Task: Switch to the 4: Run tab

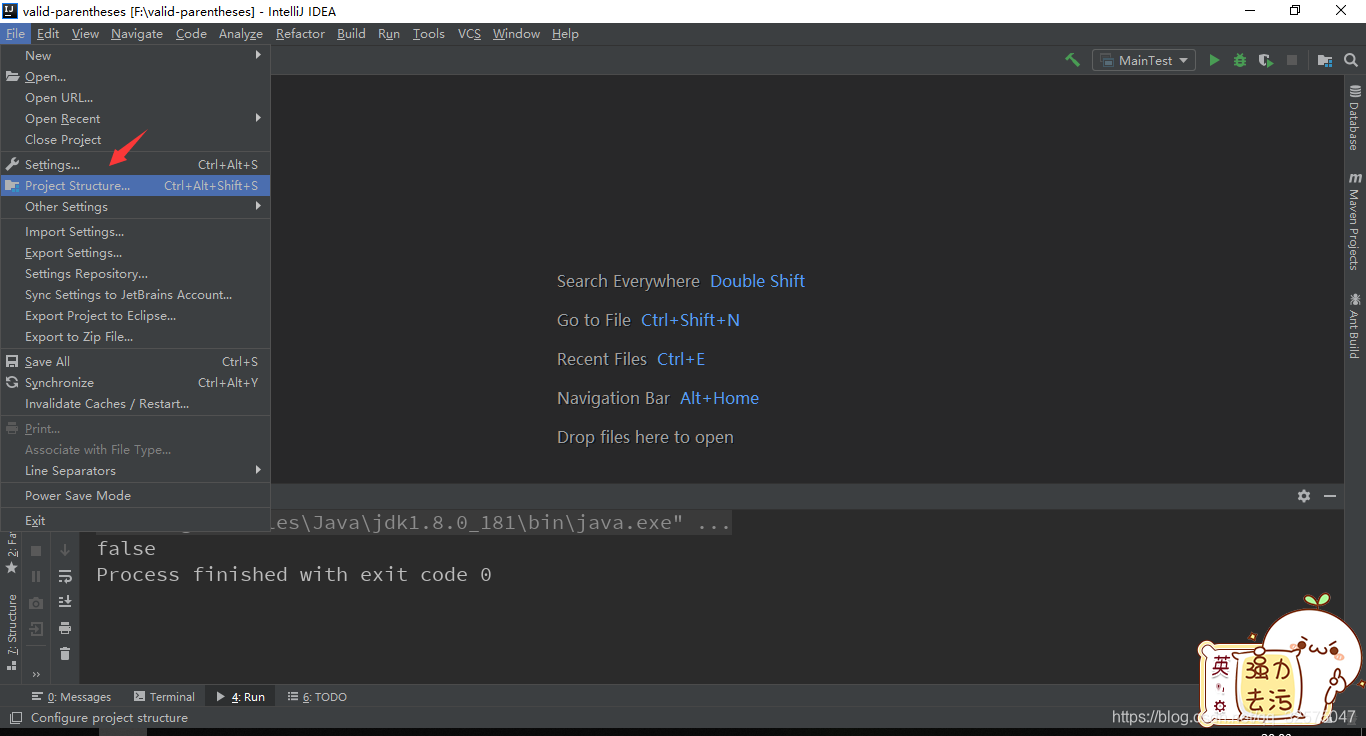Action: (240, 697)
